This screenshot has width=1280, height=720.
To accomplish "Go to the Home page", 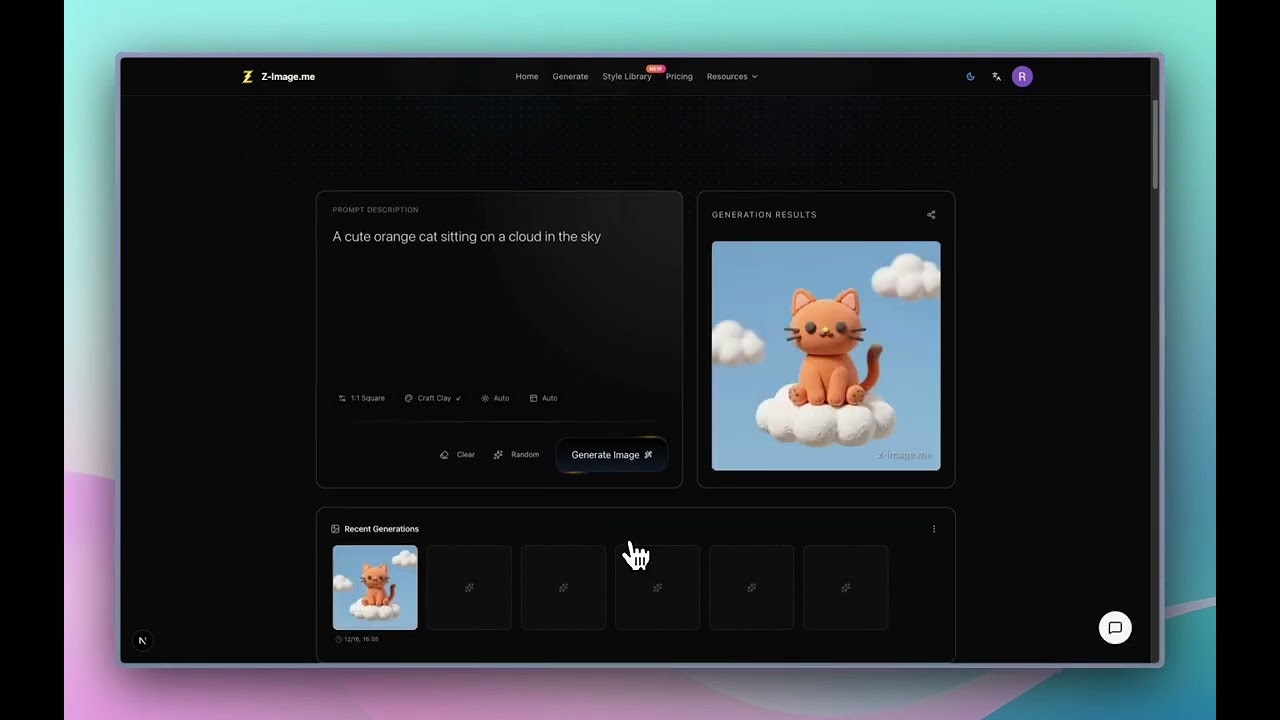I will [x=527, y=77].
